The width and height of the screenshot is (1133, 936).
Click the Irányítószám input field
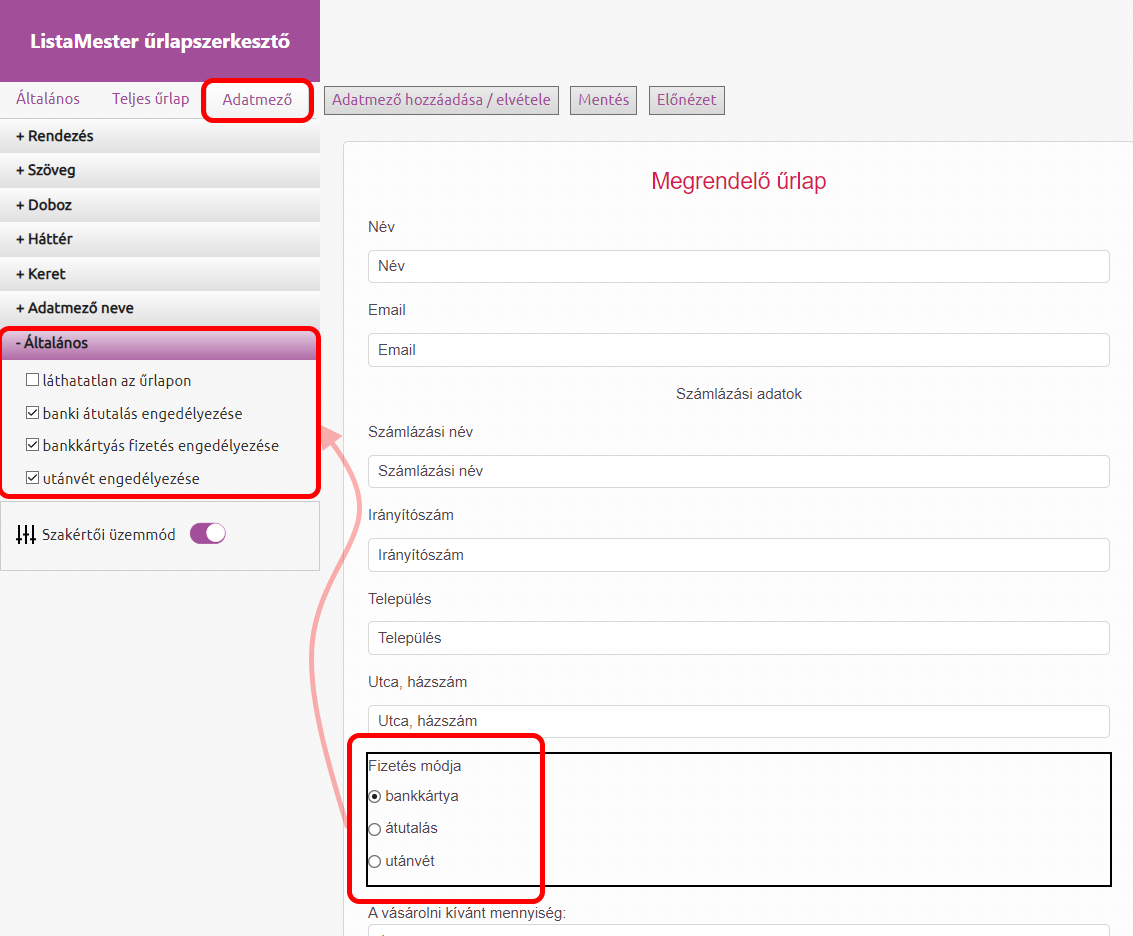coord(738,555)
